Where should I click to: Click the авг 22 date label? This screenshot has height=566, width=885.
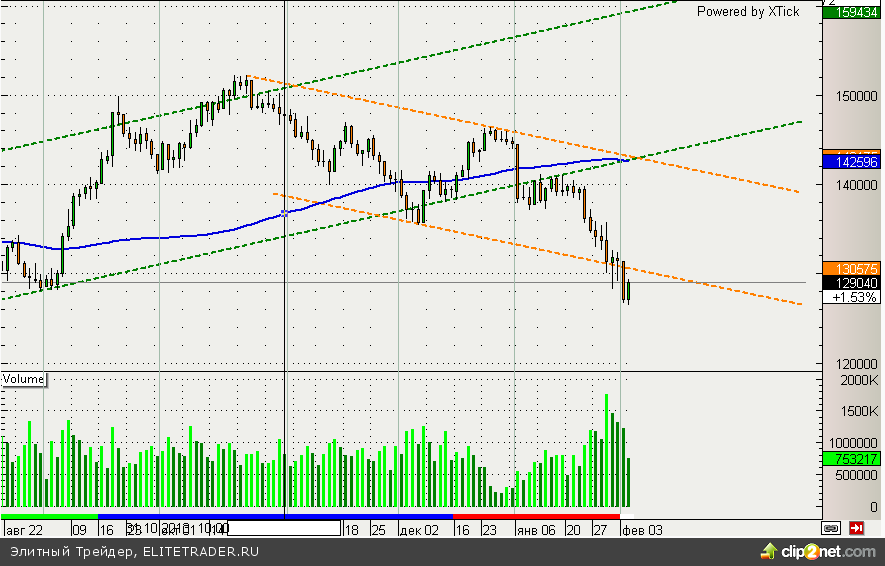[24, 529]
